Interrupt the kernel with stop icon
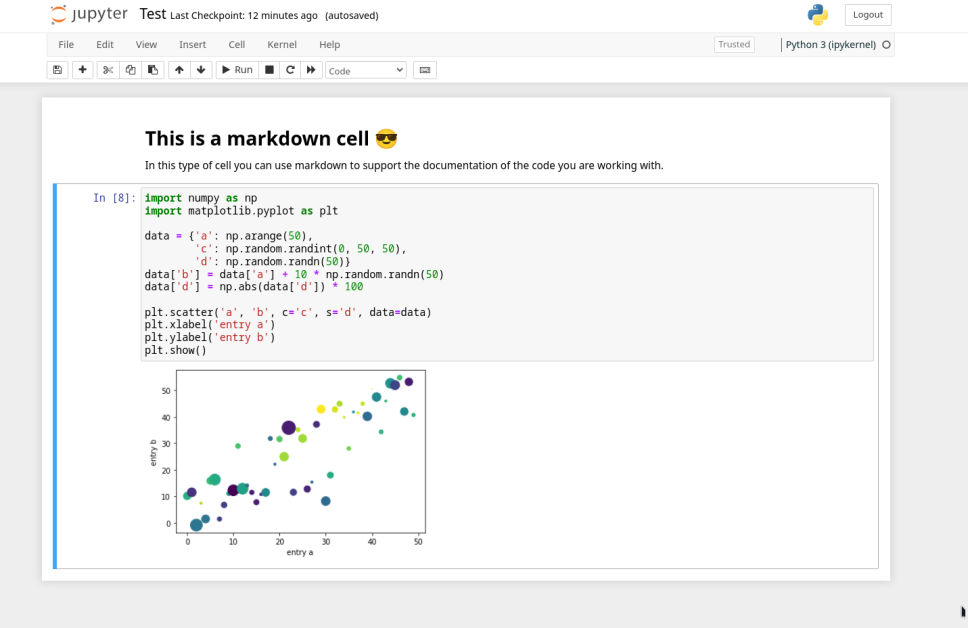This screenshot has height=628, width=968. pos(269,70)
